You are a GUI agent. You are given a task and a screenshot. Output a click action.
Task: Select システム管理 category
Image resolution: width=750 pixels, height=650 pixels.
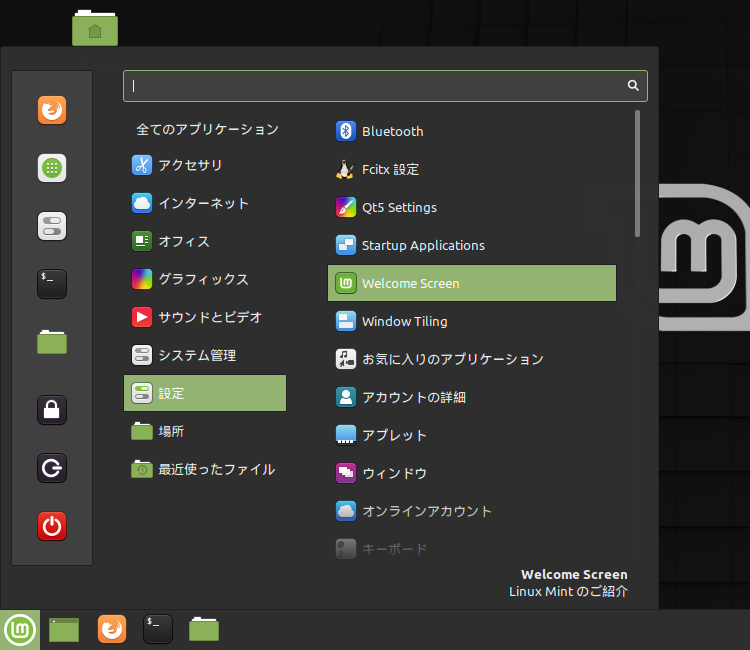click(205, 355)
